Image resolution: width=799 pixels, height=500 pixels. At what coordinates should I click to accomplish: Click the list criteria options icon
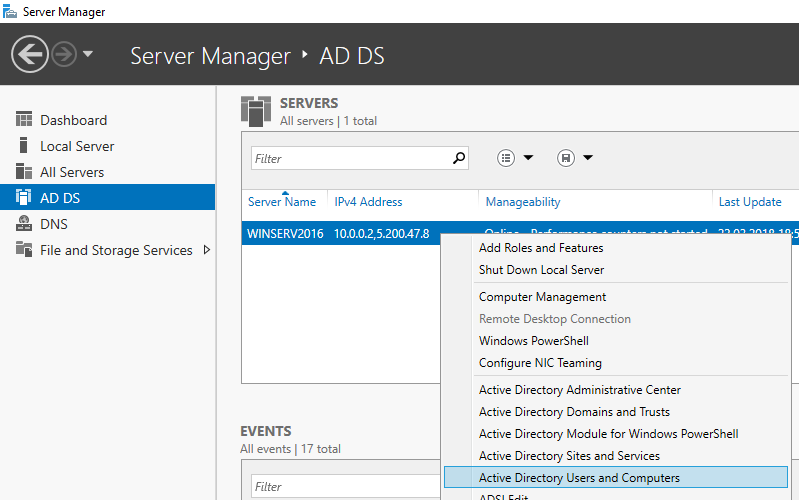point(506,158)
